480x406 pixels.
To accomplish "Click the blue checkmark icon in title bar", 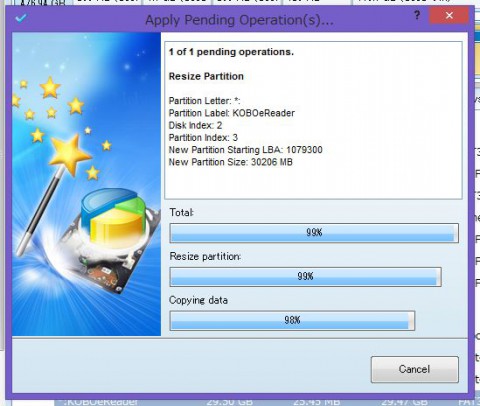I will (21, 18).
